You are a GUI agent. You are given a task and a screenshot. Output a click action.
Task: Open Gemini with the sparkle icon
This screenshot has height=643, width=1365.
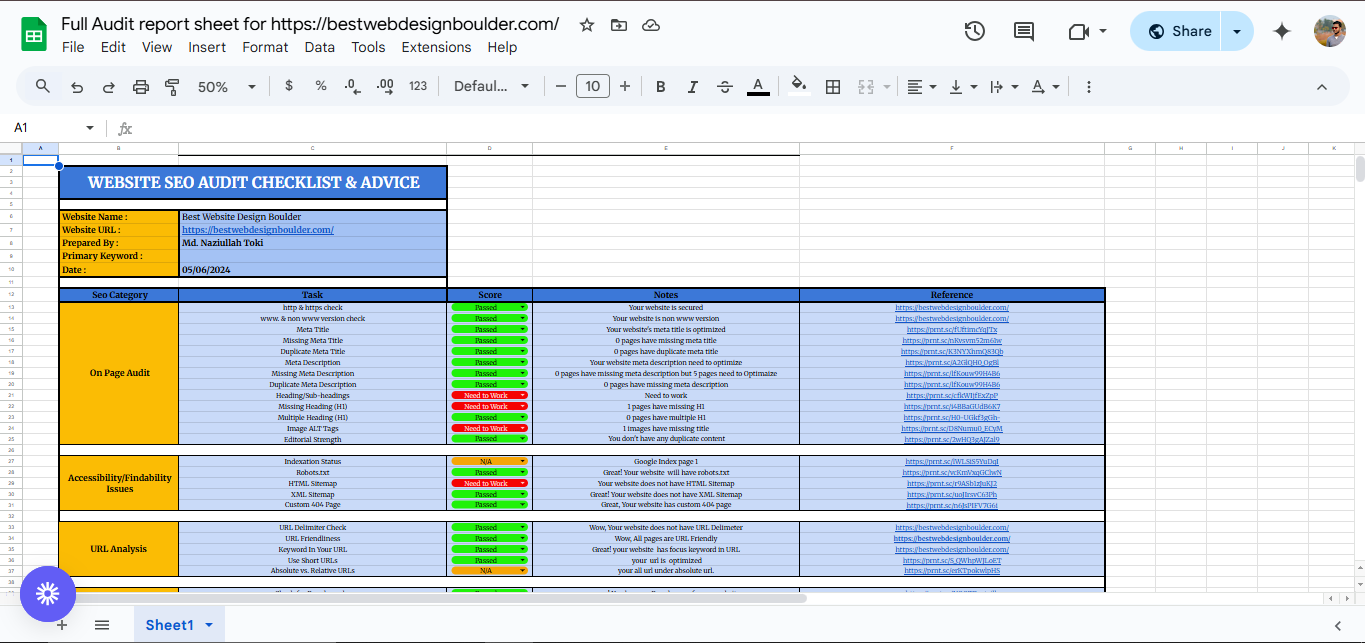coord(1281,31)
